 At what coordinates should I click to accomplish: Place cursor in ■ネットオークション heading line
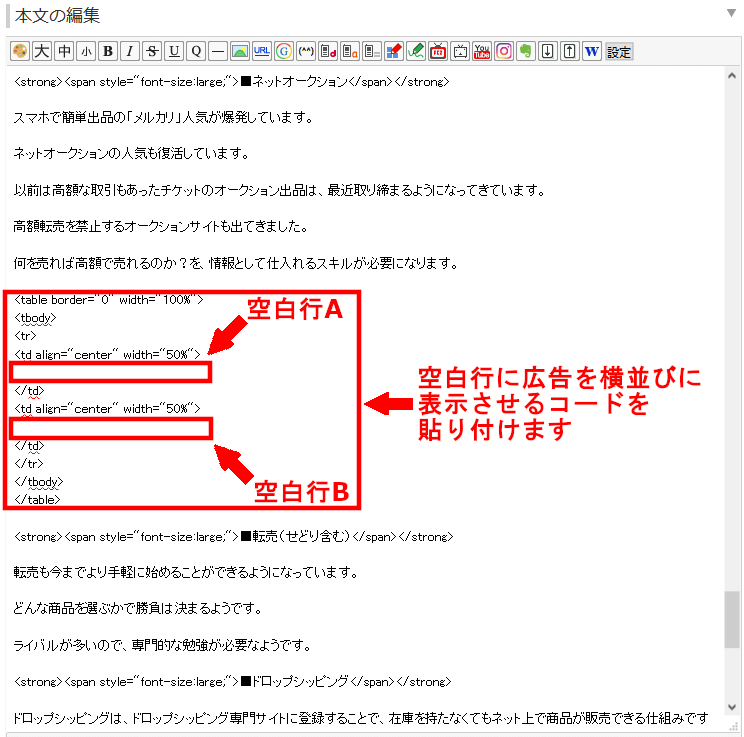[232, 82]
